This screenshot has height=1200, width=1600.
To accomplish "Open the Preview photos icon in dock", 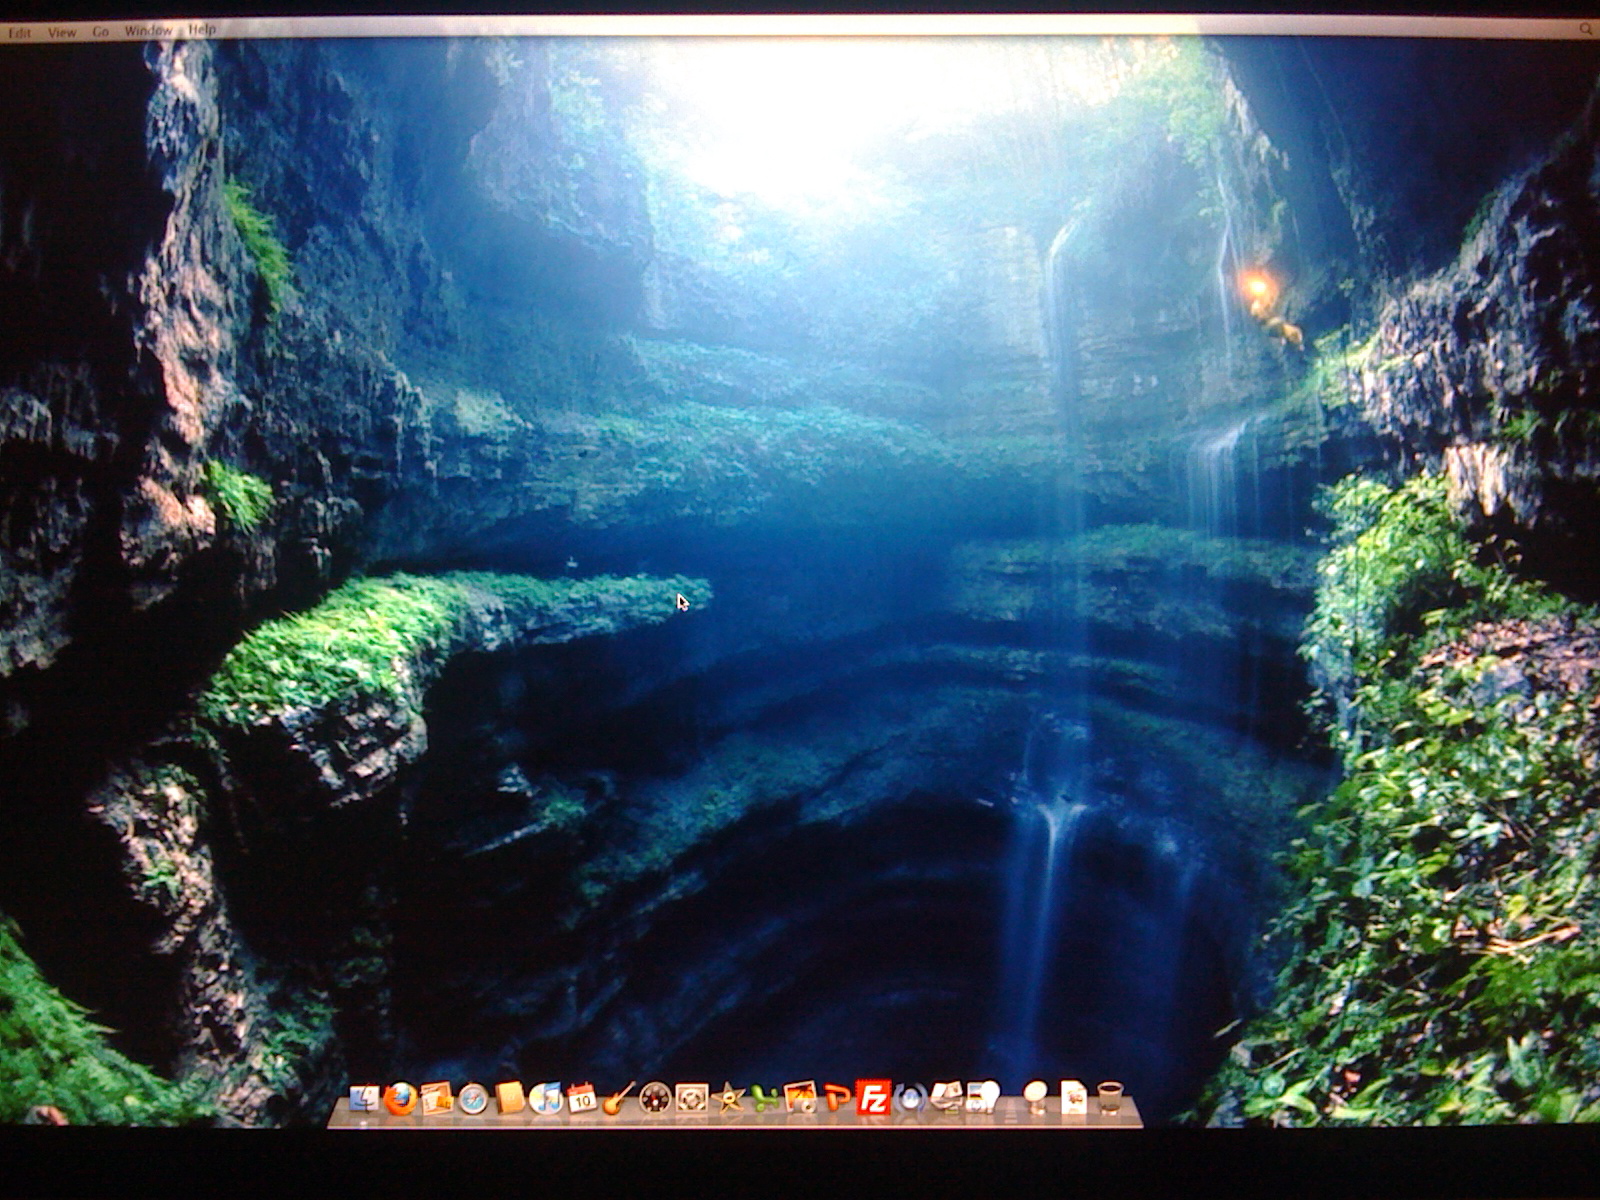I will (x=946, y=1097).
